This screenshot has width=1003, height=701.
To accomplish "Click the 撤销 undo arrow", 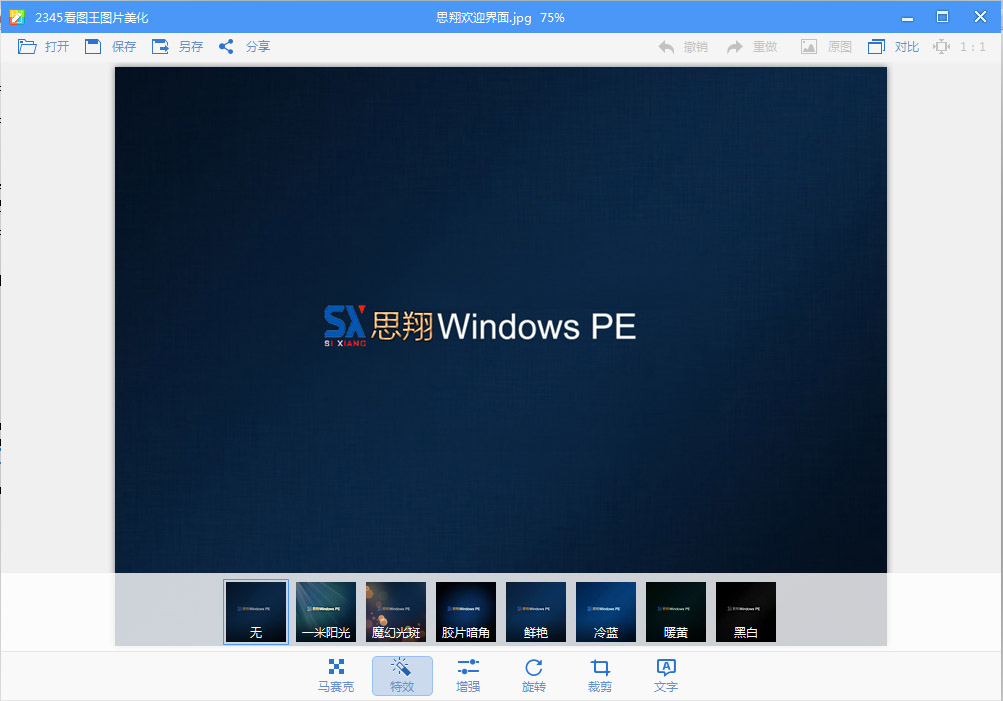I will [666, 47].
